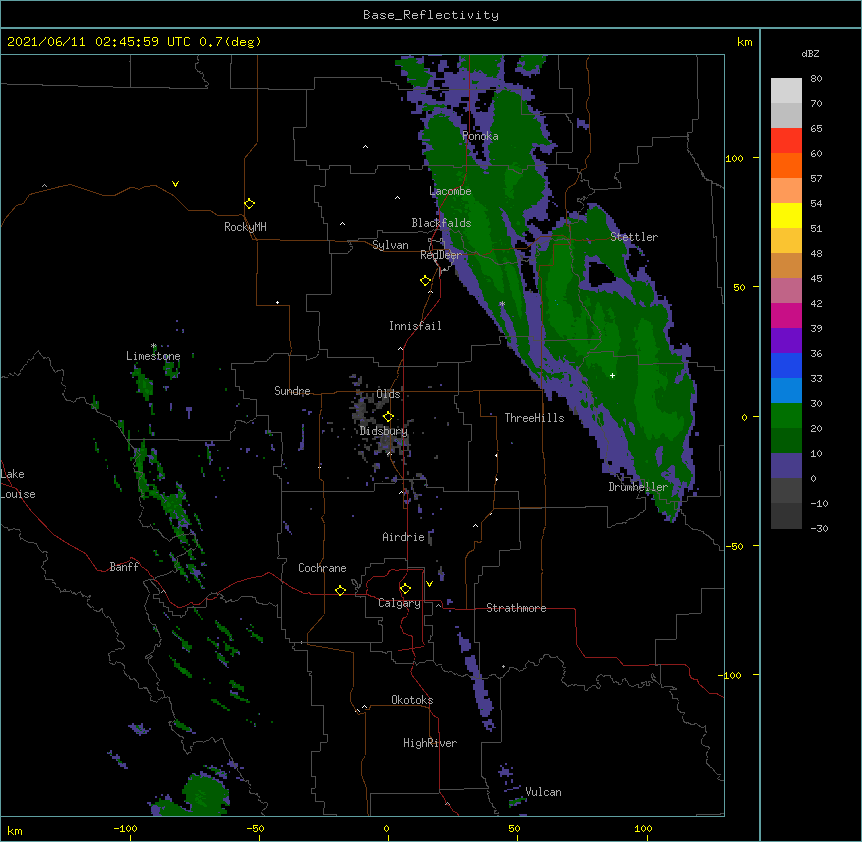
Task: Pick the slate purple 10 dBZ legend swatch
Action: tap(786, 466)
